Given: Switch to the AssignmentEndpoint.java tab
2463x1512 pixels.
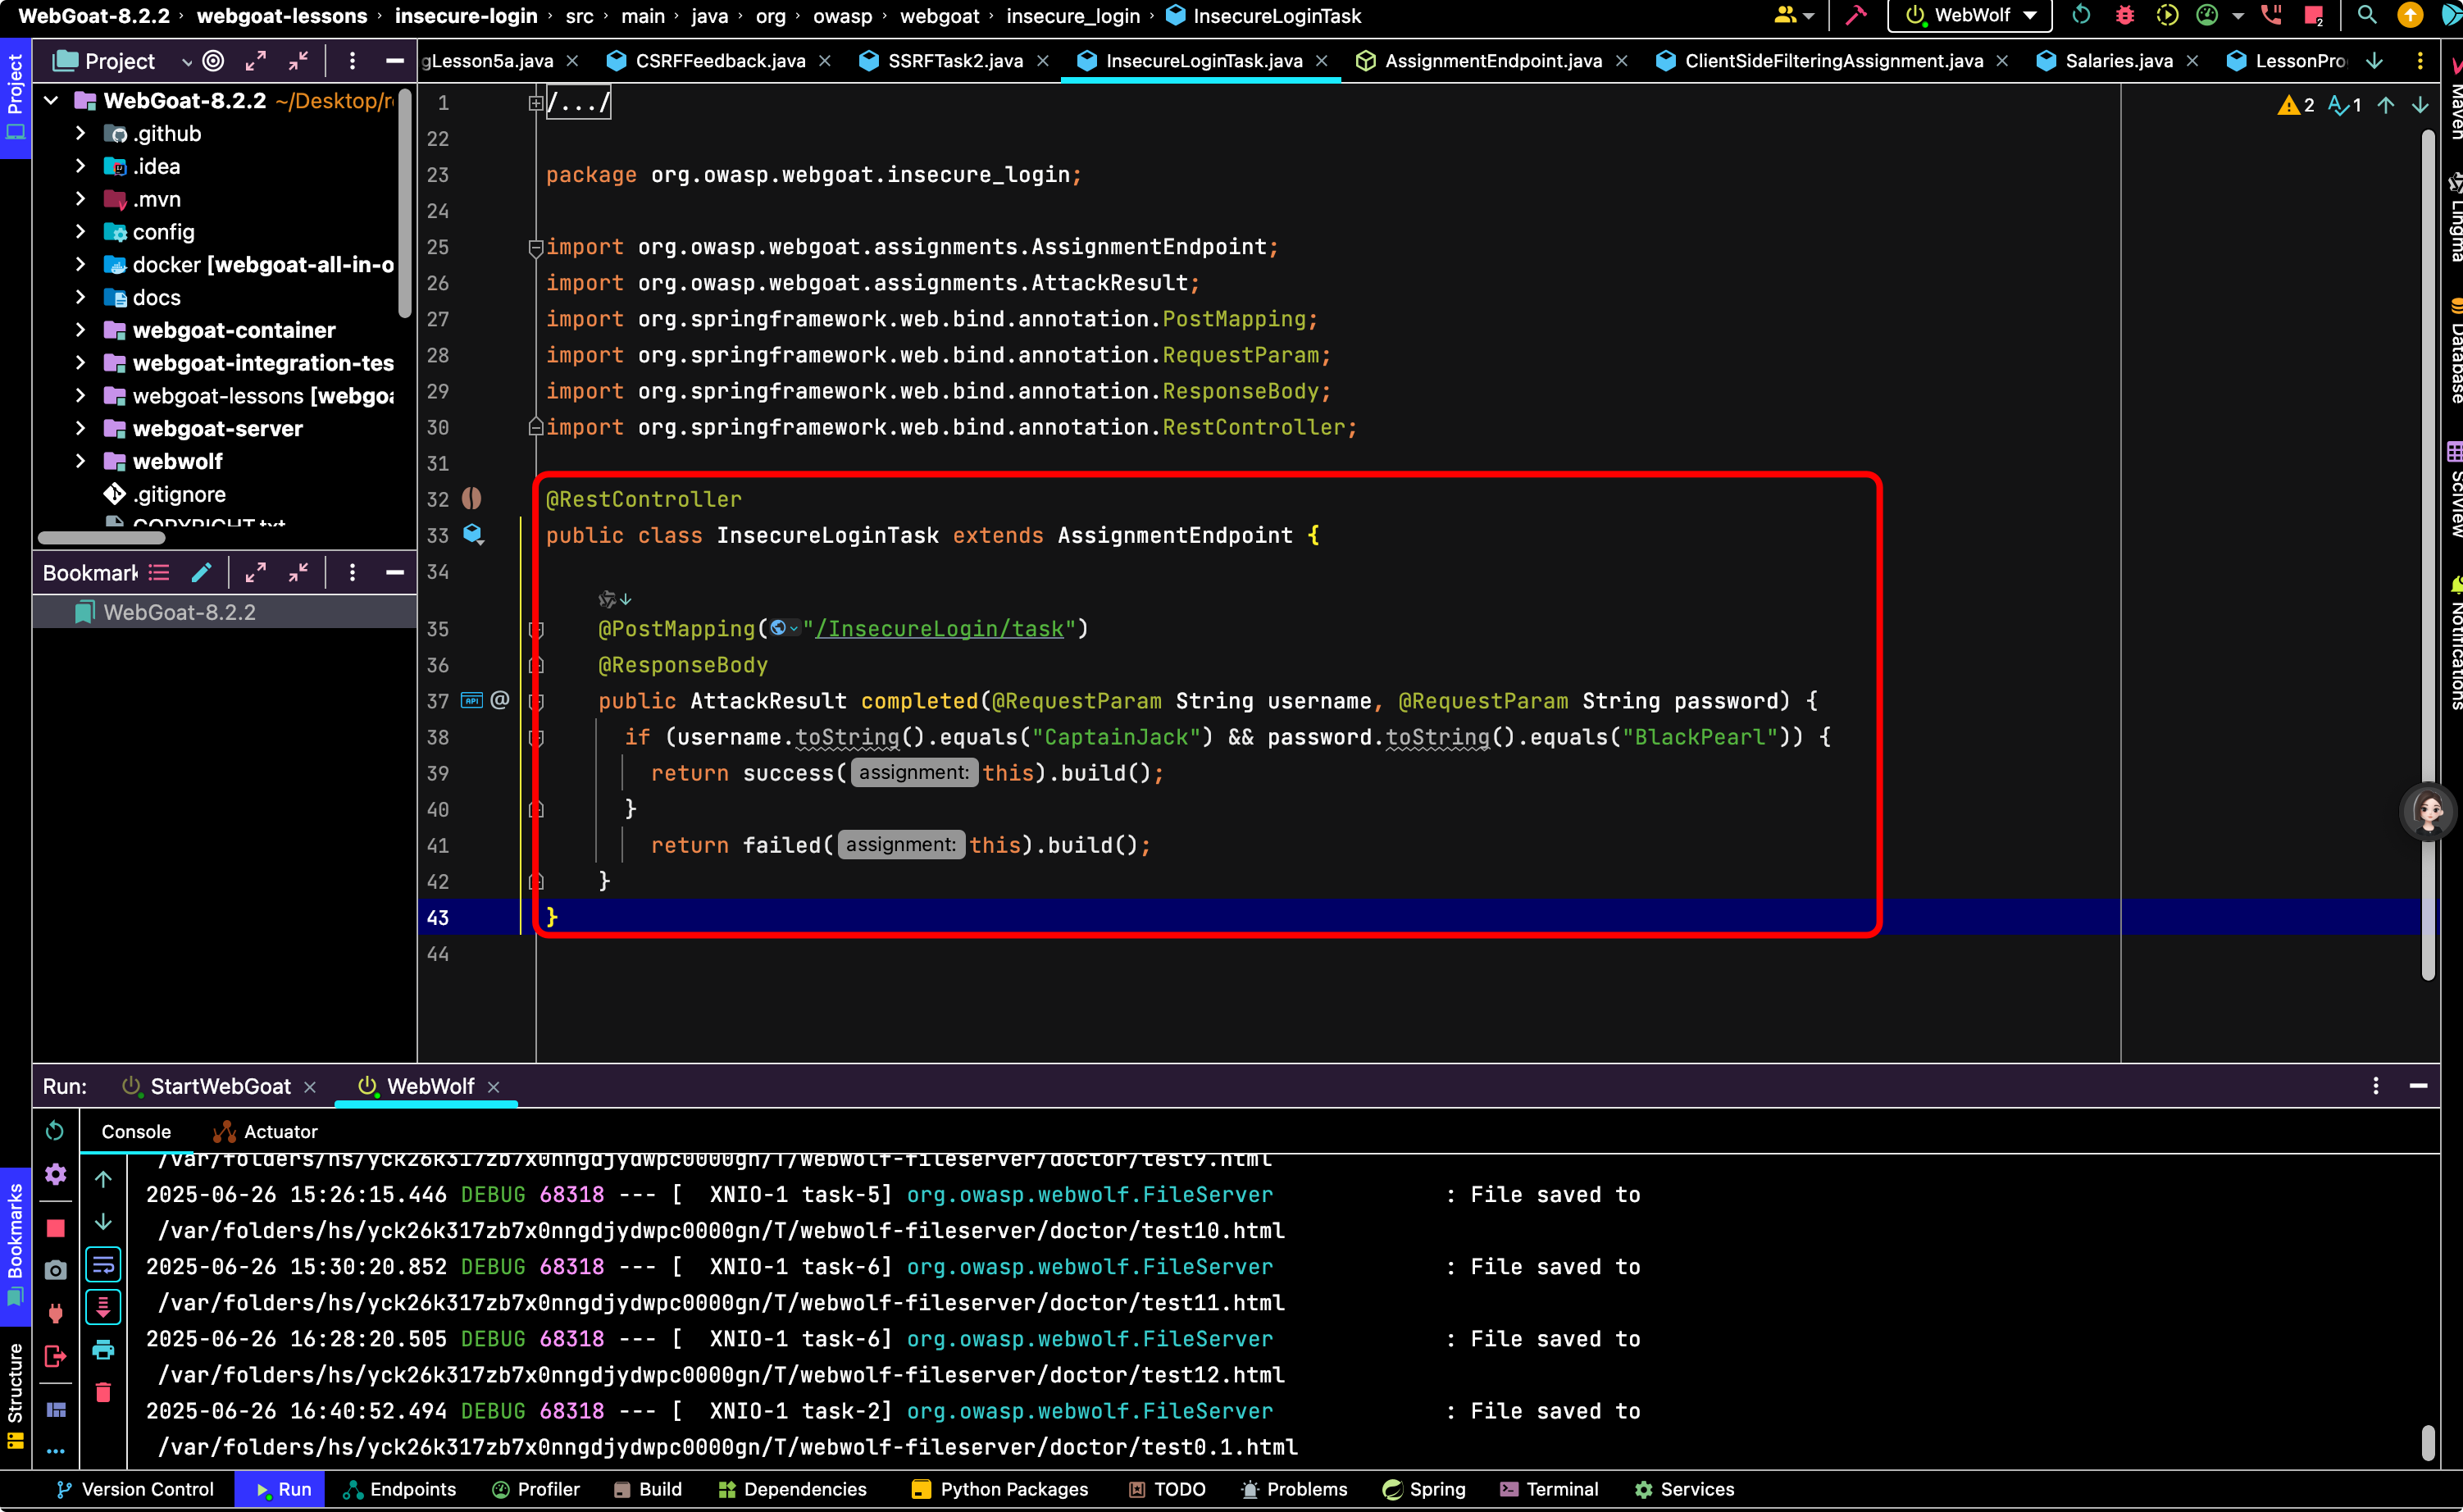Looking at the screenshot, I should point(1493,61).
